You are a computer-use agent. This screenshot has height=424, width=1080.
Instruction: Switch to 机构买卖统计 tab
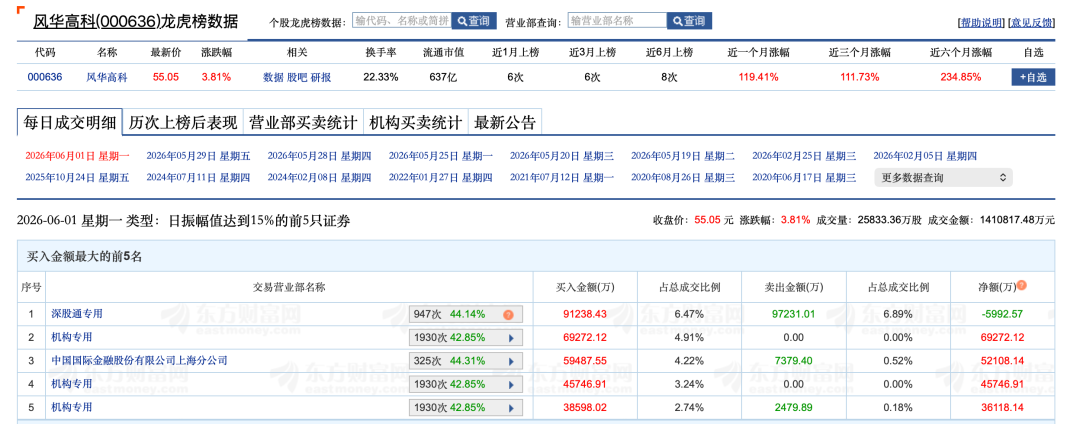415,123
